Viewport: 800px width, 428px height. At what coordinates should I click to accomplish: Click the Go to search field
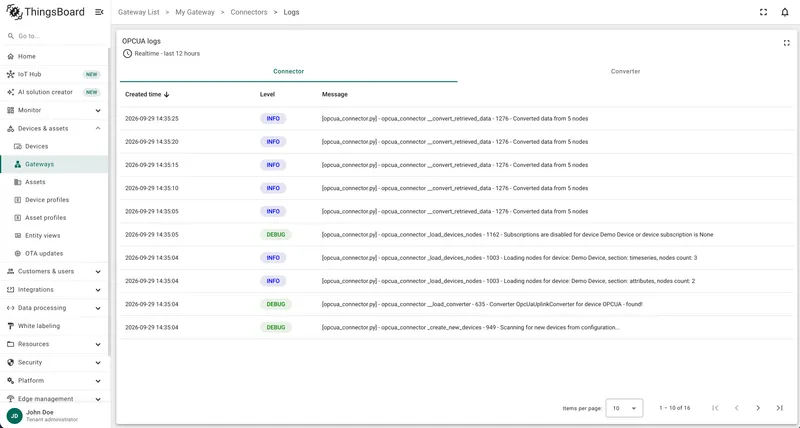pos(54,36)
